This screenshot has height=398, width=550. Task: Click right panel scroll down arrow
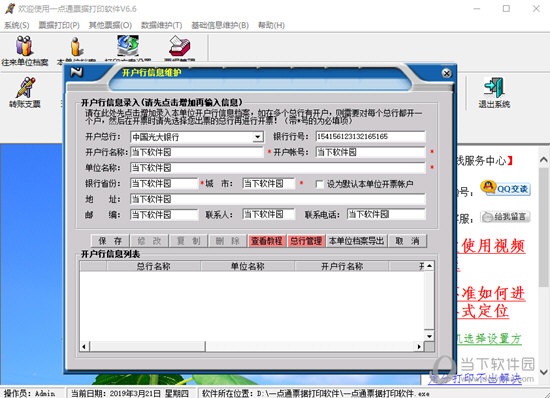(544, 371)
